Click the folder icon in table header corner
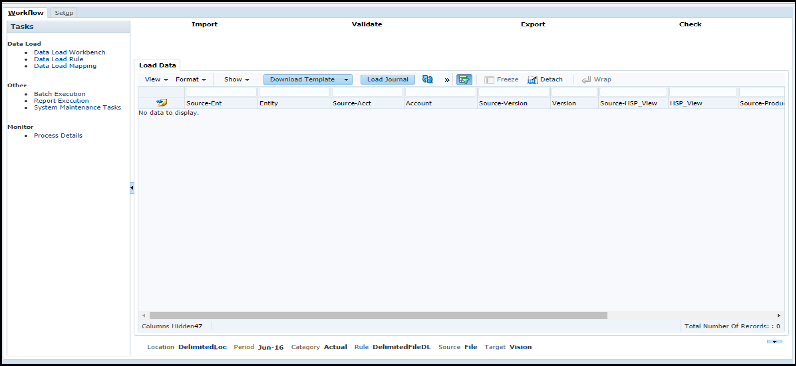796x366 pixels. click(x=161, y=103)
